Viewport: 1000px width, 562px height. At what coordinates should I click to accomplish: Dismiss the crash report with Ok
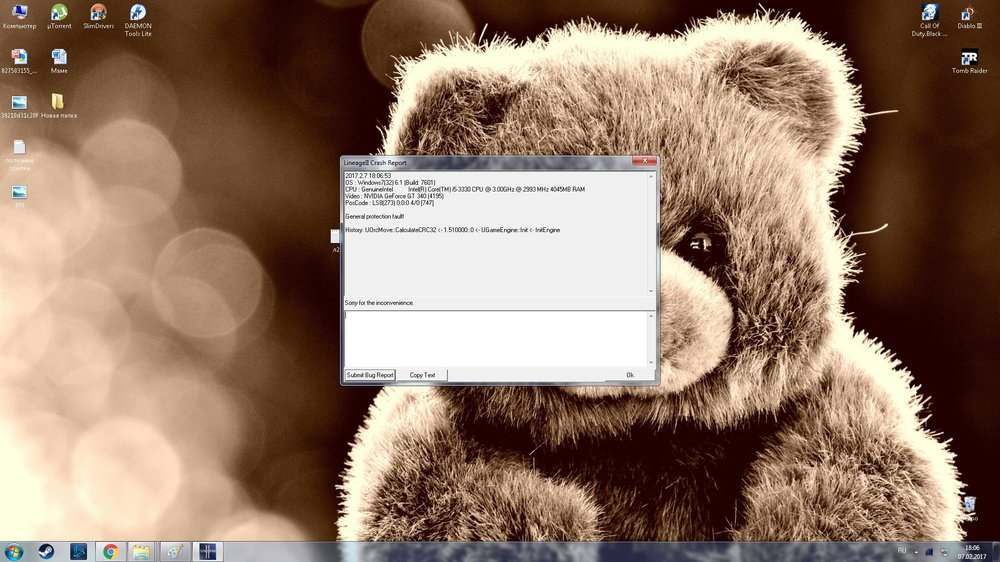click(629, 375)
